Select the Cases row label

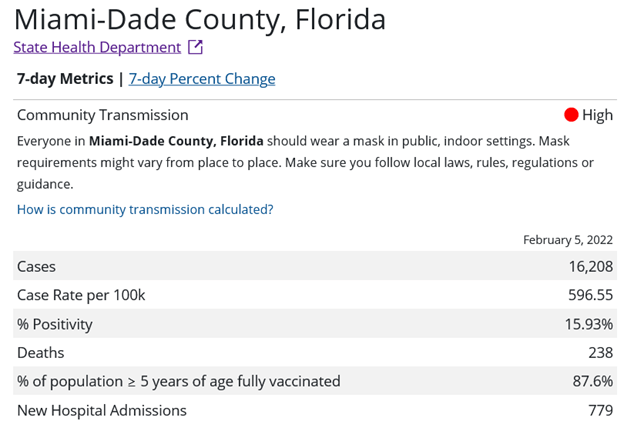coord(37,267)
